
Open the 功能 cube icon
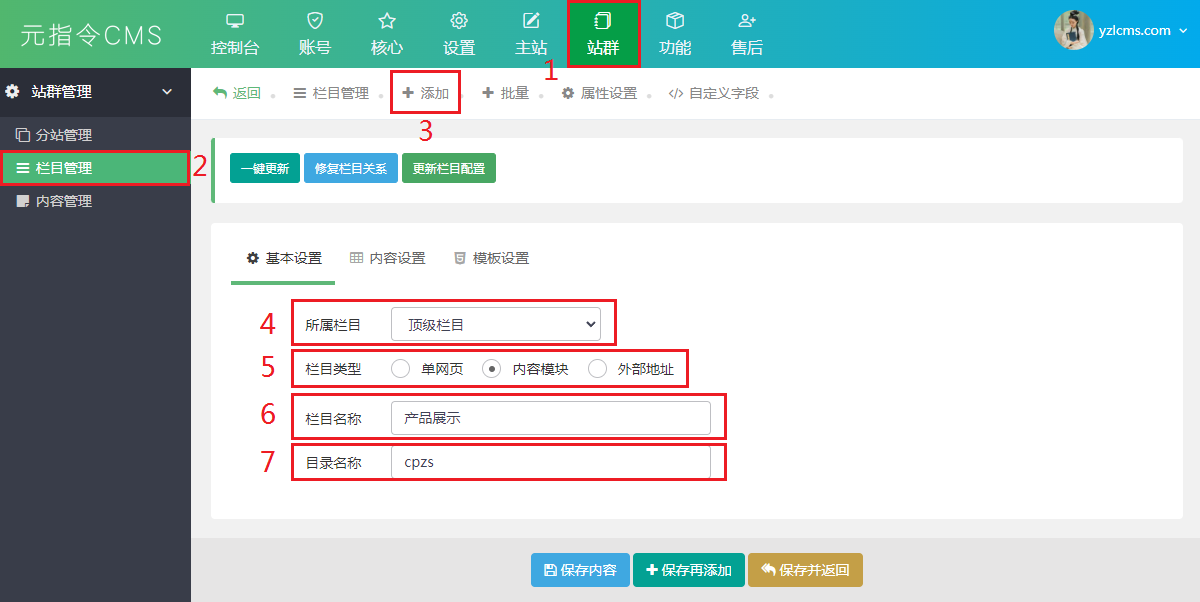[675, 20]
